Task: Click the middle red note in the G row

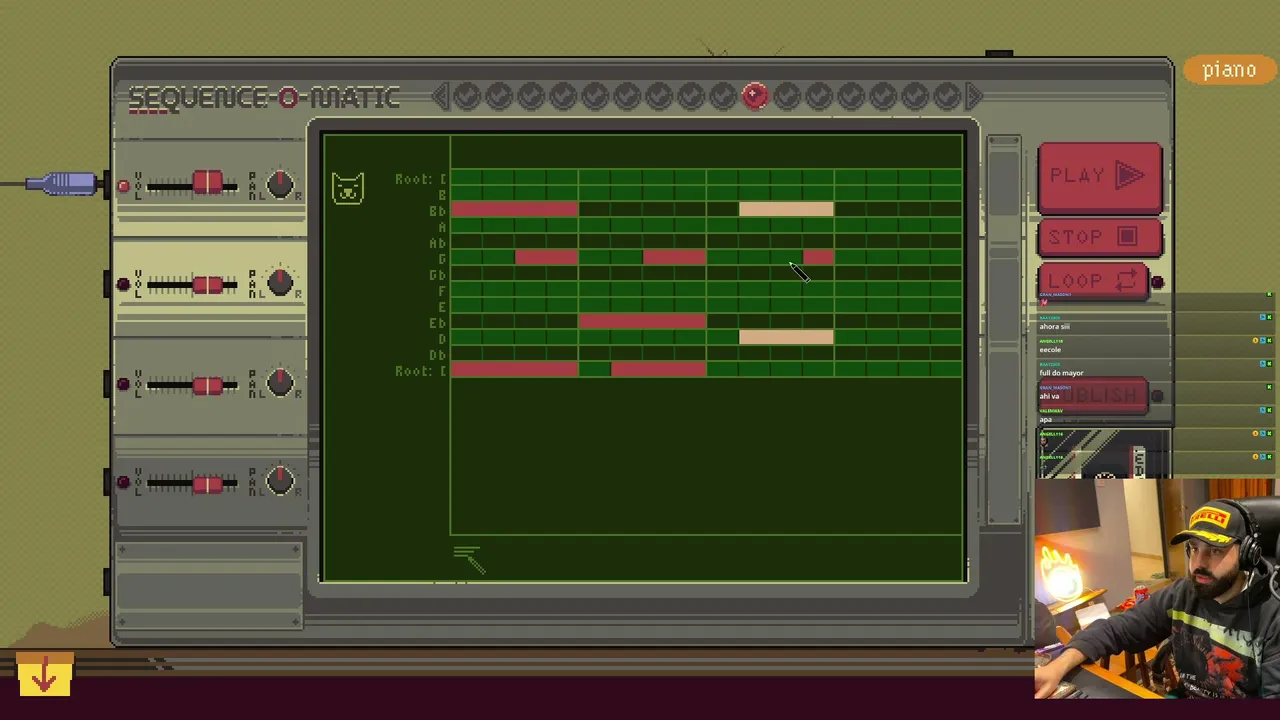Action: pyautogui.click(x=674, y=258)
